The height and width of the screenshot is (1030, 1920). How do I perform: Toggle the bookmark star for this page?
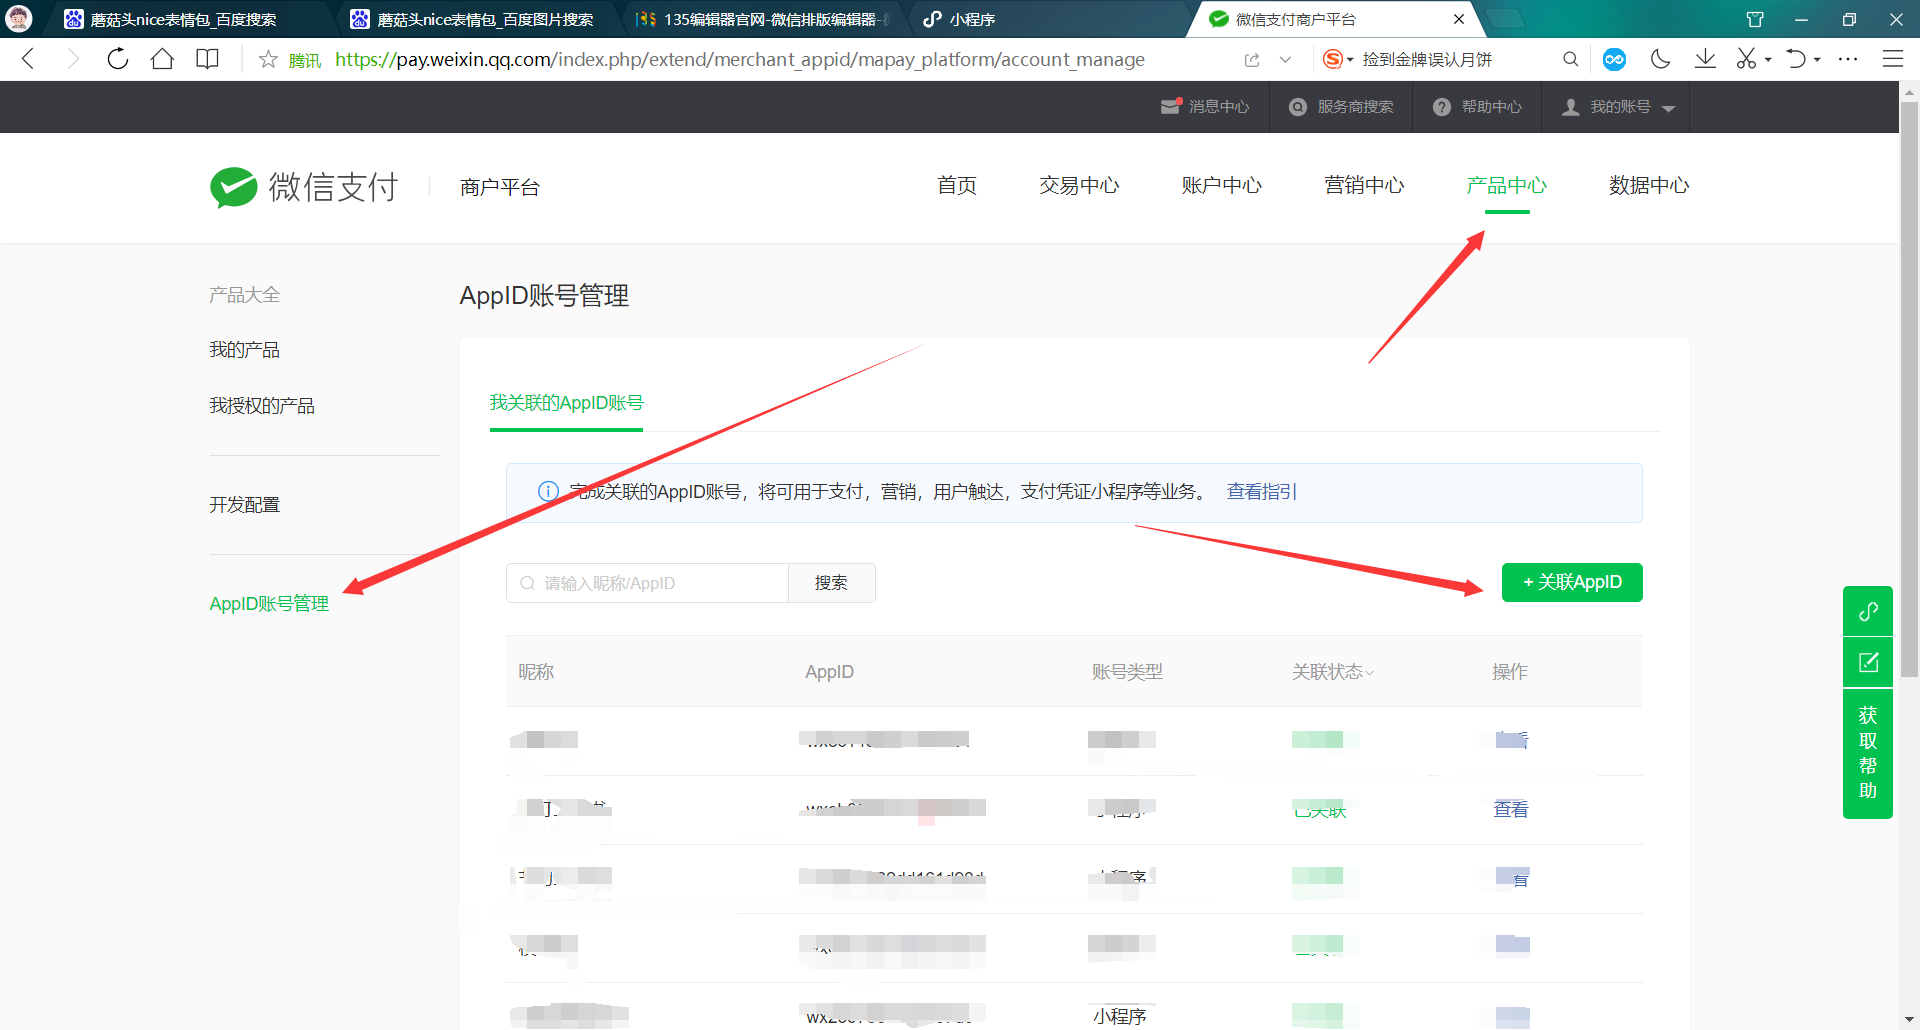(x=267, y=59)
